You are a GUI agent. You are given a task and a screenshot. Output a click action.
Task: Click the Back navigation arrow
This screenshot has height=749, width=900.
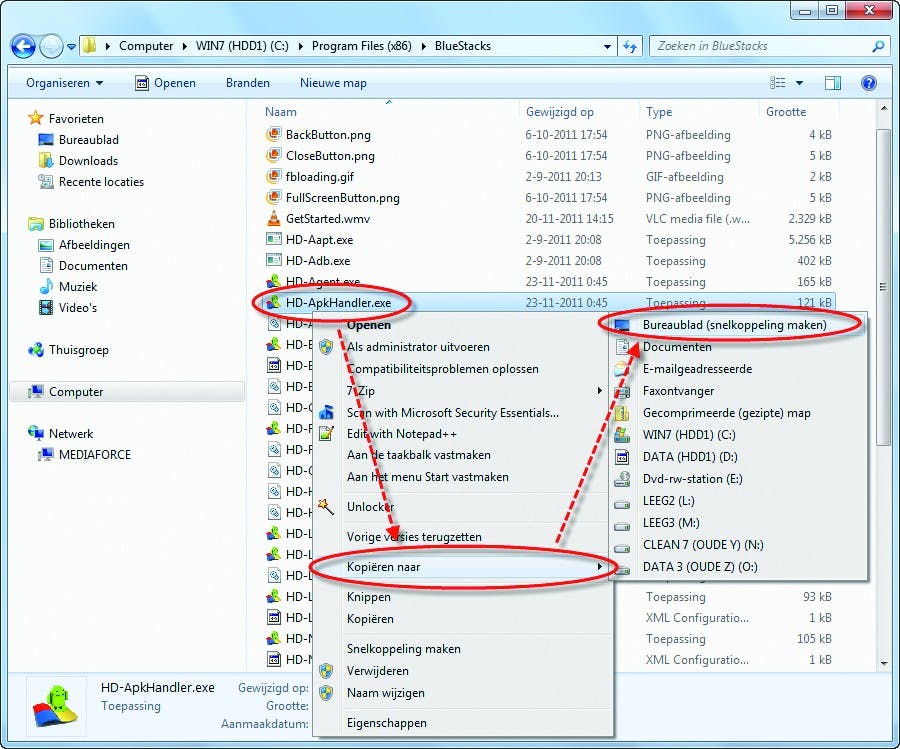coord(23,46)
